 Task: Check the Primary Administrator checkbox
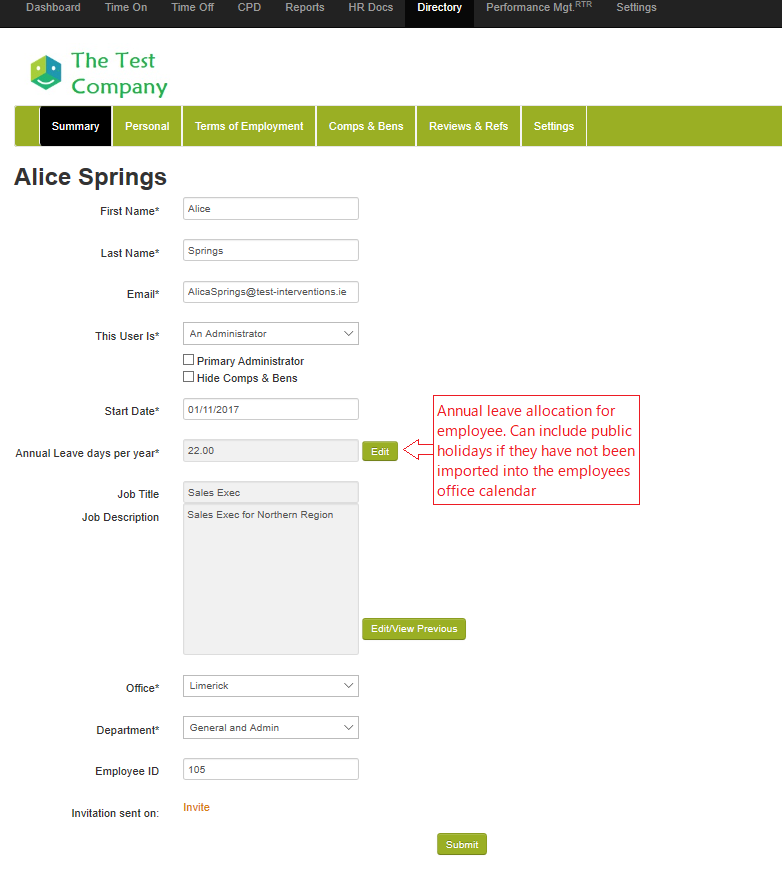(189, 360)
